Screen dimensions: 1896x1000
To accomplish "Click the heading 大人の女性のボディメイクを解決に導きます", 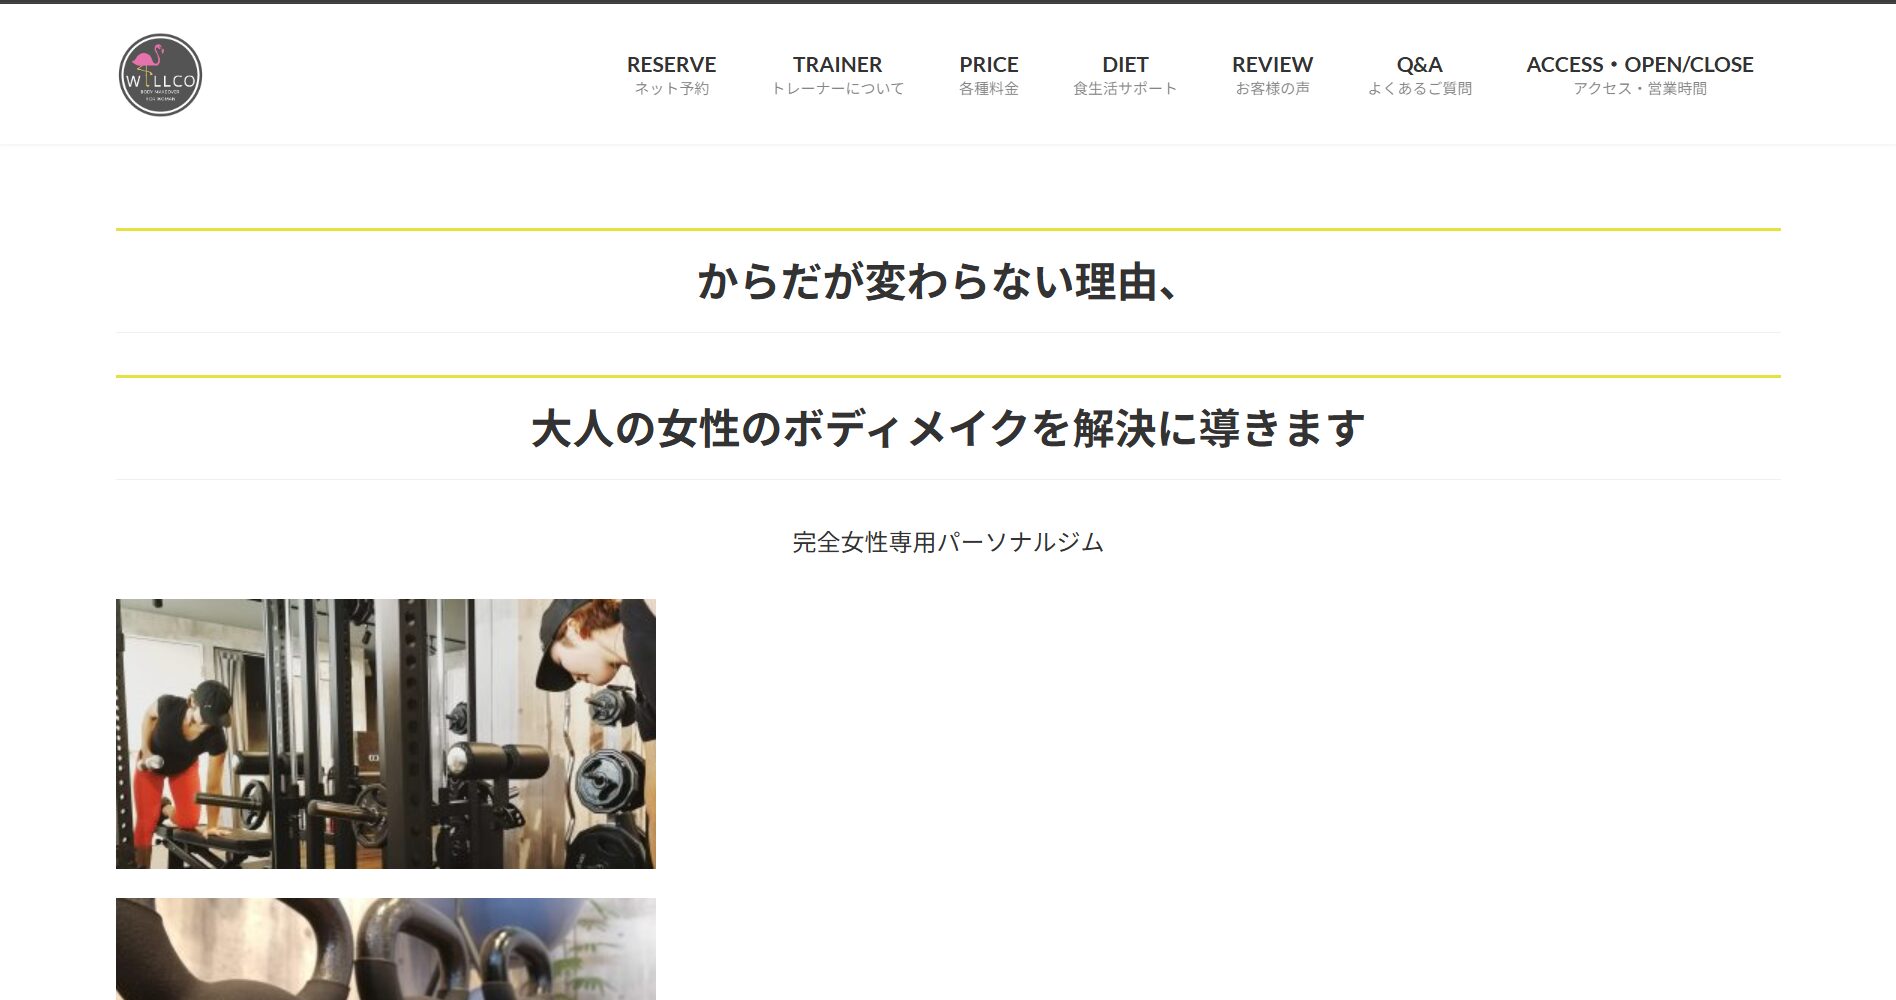I will click(947, 429).
